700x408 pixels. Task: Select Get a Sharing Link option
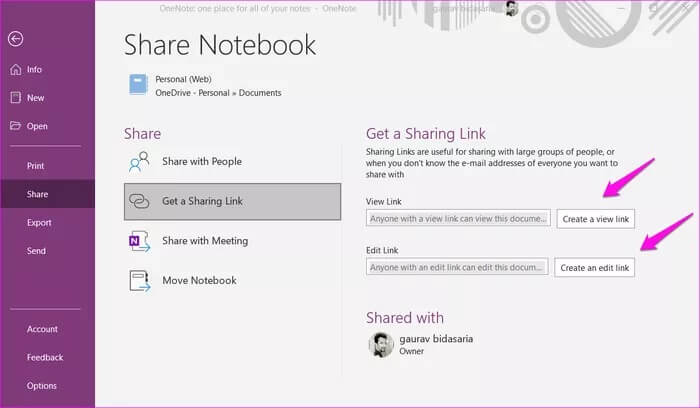[232, 201]
